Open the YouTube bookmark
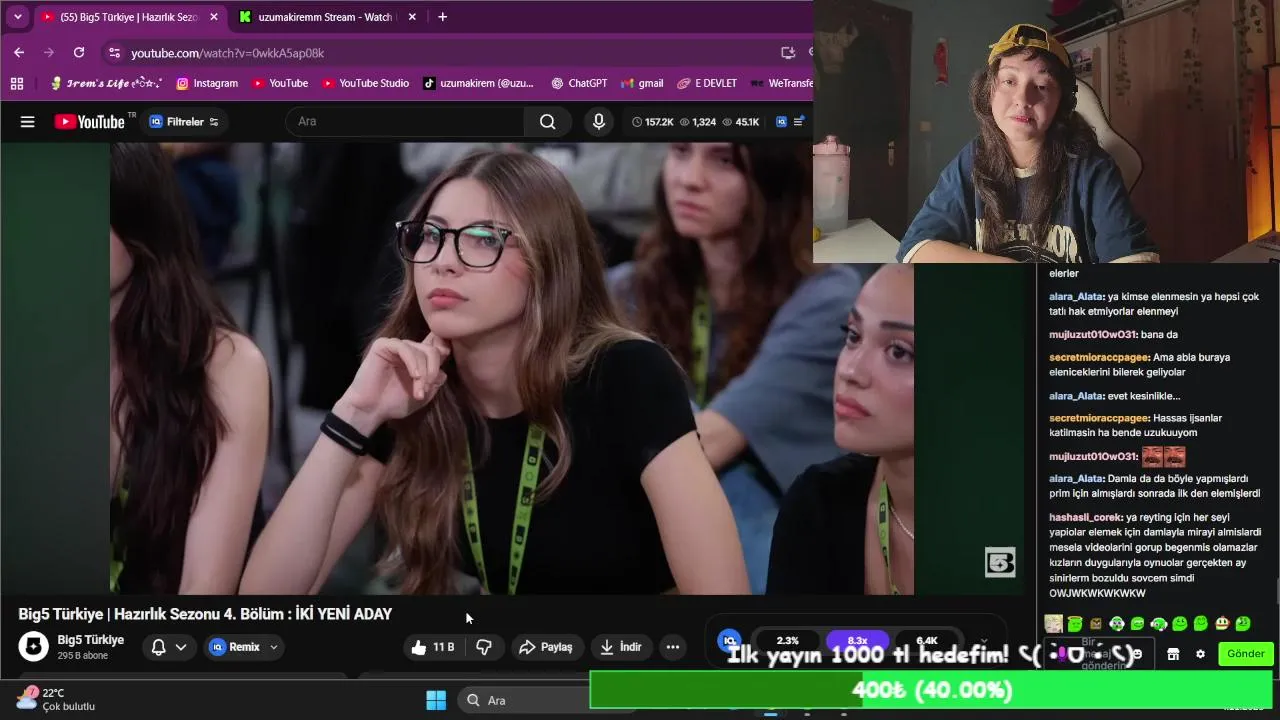This screenshot has width=1280, height=720. click(x=280, y=83)
